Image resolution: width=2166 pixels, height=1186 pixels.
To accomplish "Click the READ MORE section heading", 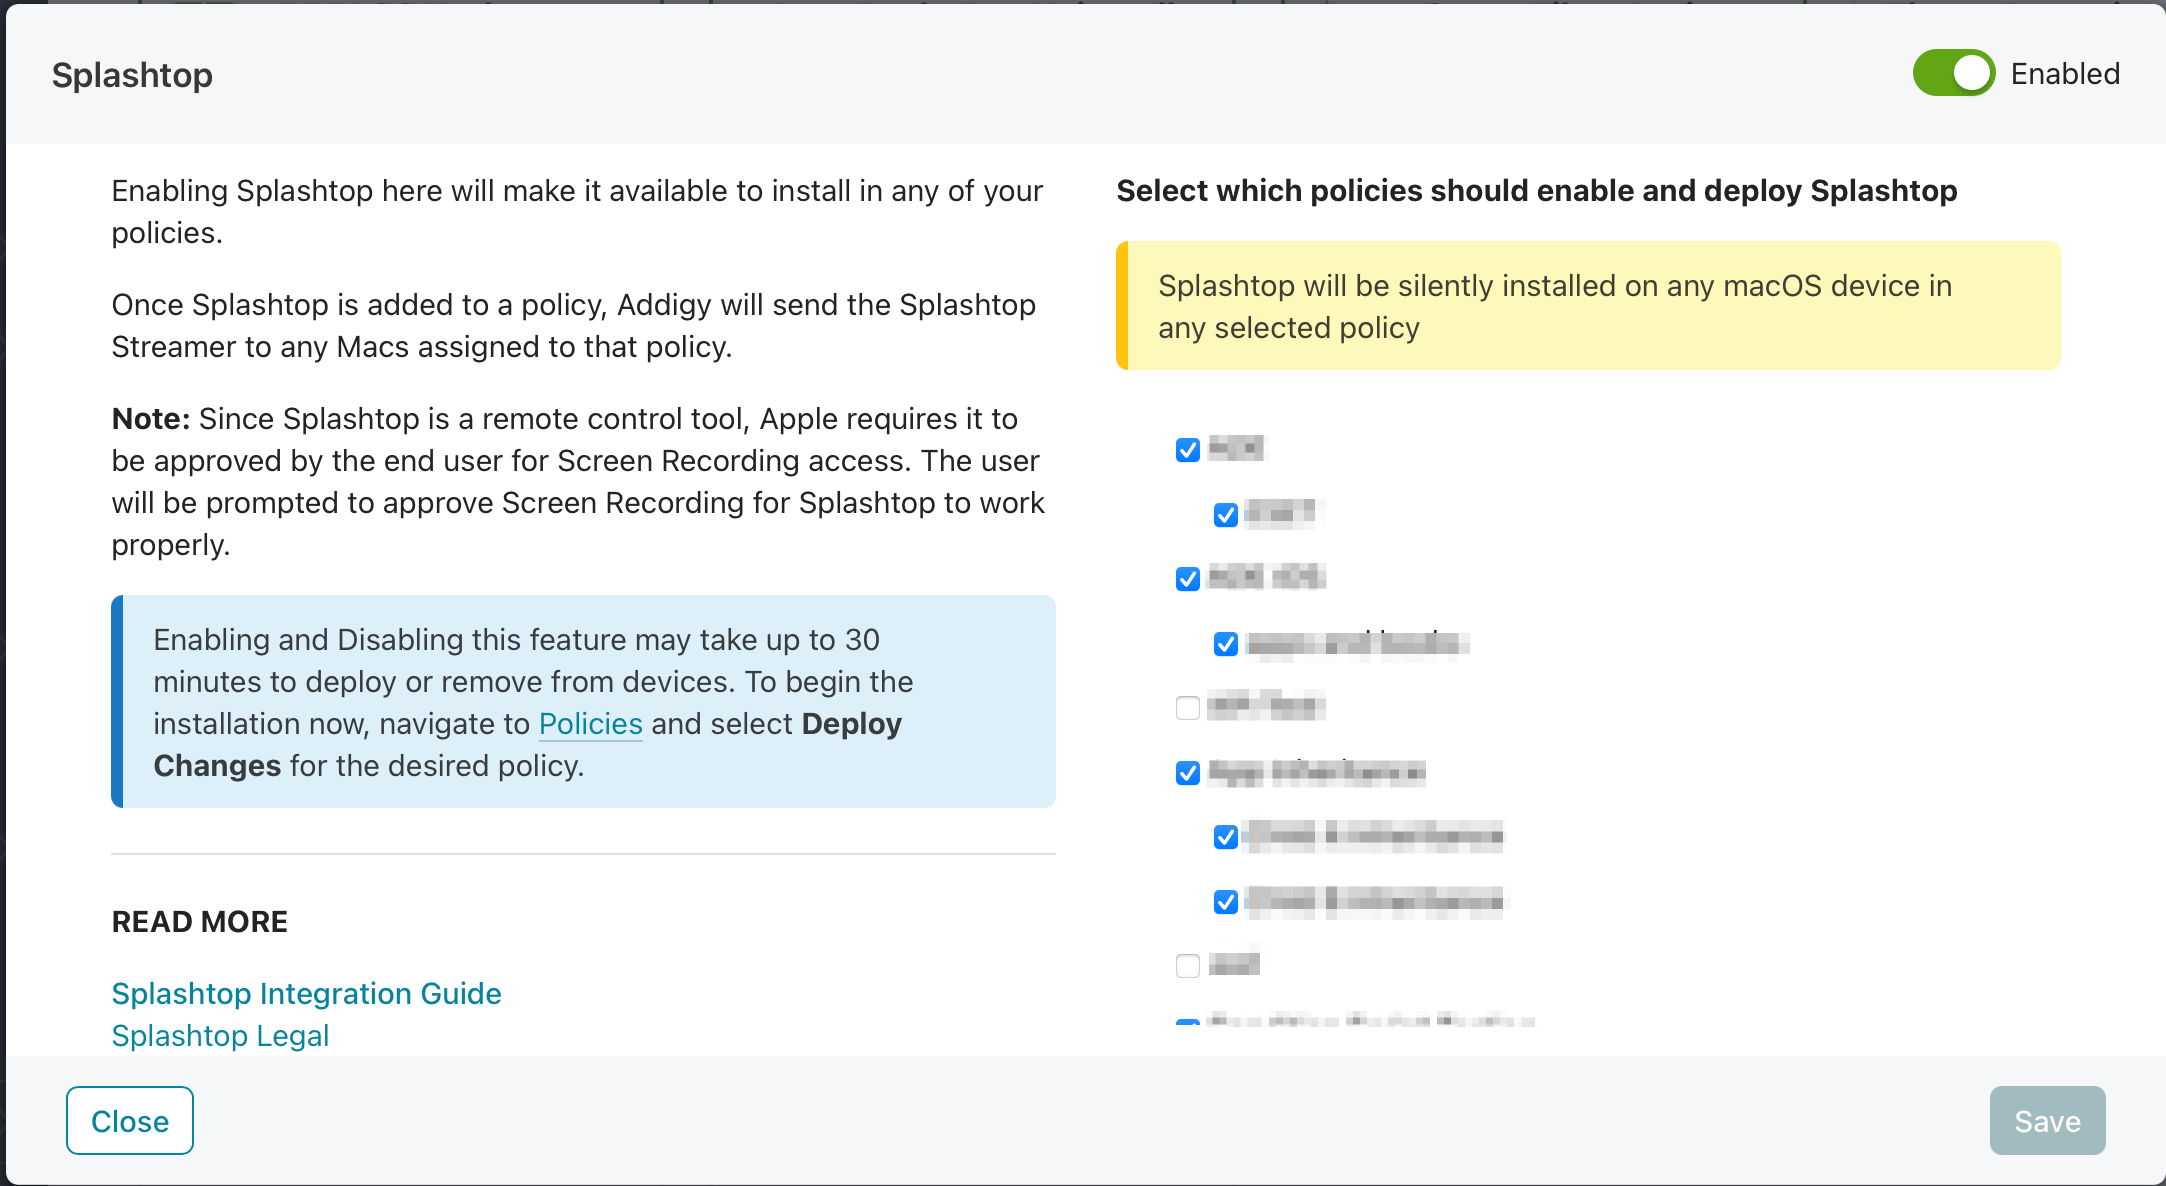I will coord(199,921).
